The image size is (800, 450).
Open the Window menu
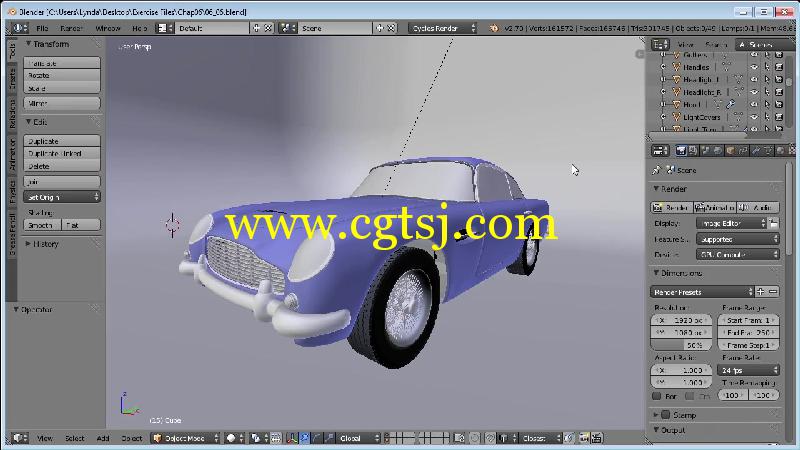[108, 28]
